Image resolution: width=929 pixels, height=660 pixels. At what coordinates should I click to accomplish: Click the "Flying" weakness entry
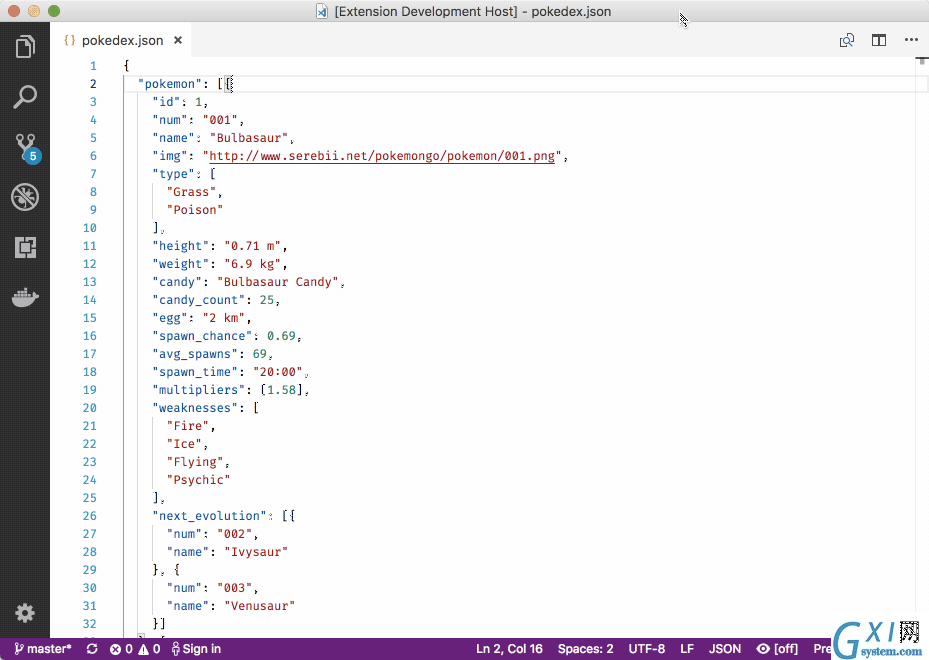click(195, 462)
